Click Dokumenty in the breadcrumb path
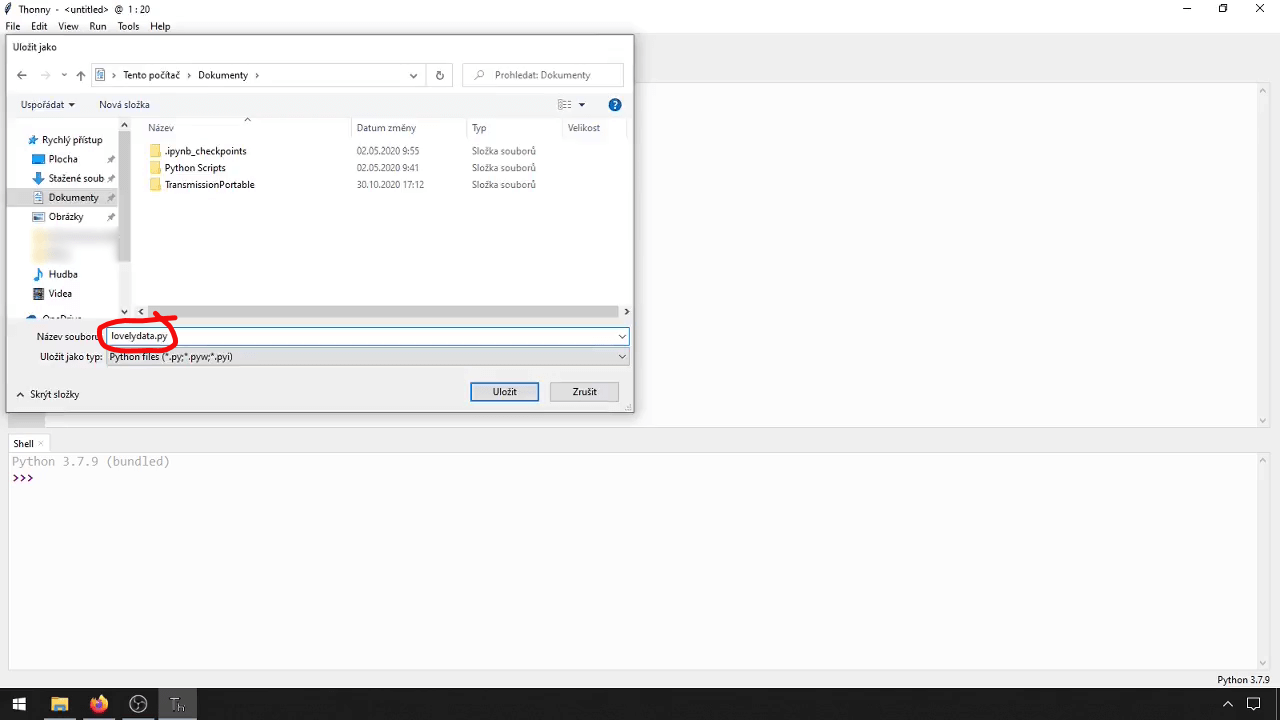1280x720 pixels. (x=223, y=75)
